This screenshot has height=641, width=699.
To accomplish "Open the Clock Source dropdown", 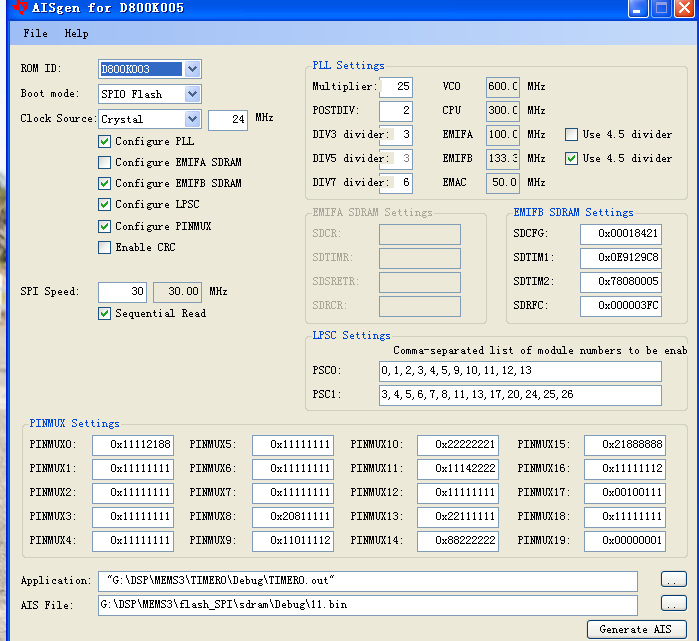I will [x=193, y=119].
